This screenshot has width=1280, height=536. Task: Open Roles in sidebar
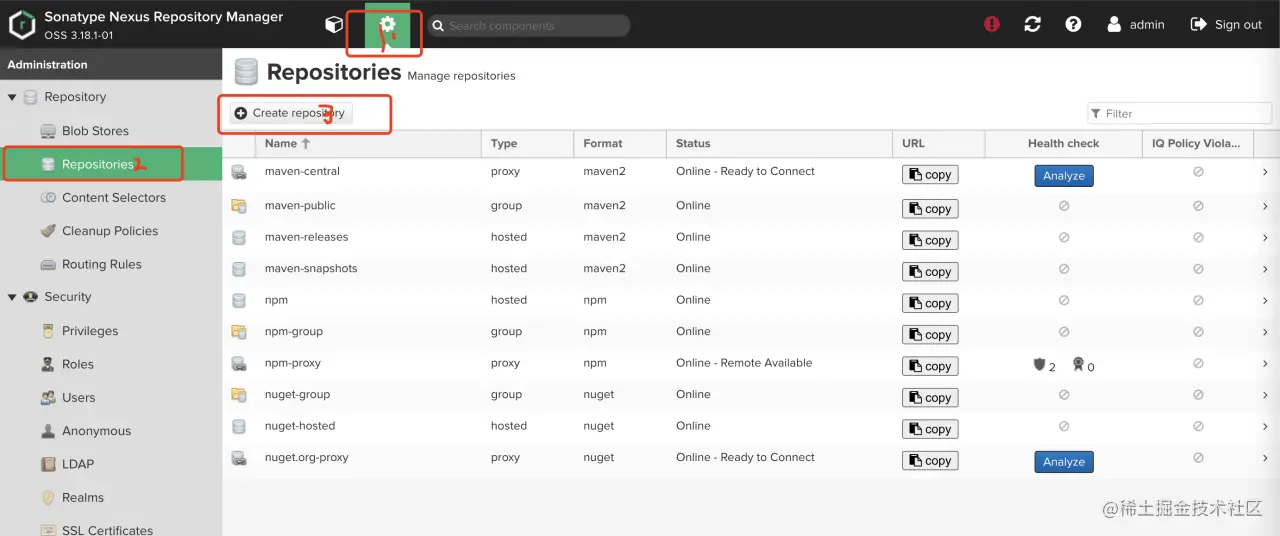click(78, 364)
